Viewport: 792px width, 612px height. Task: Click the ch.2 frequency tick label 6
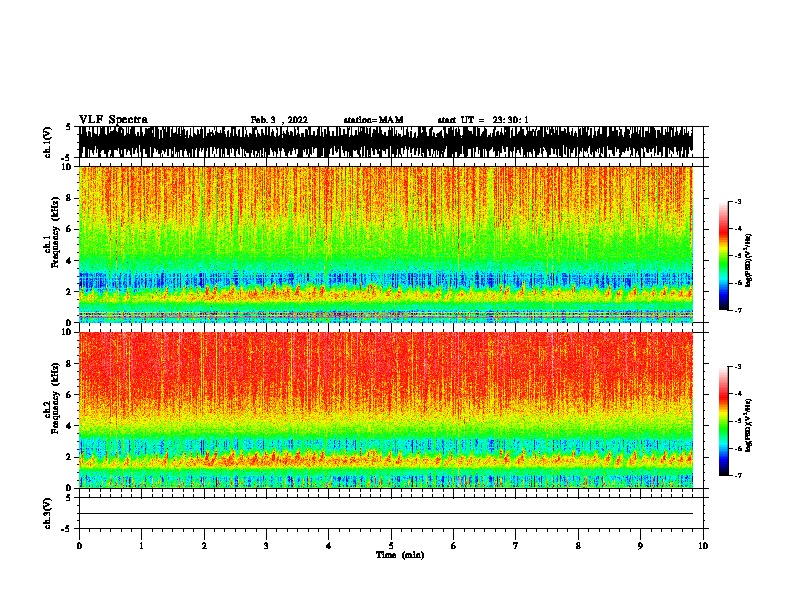tap(71, 394)
